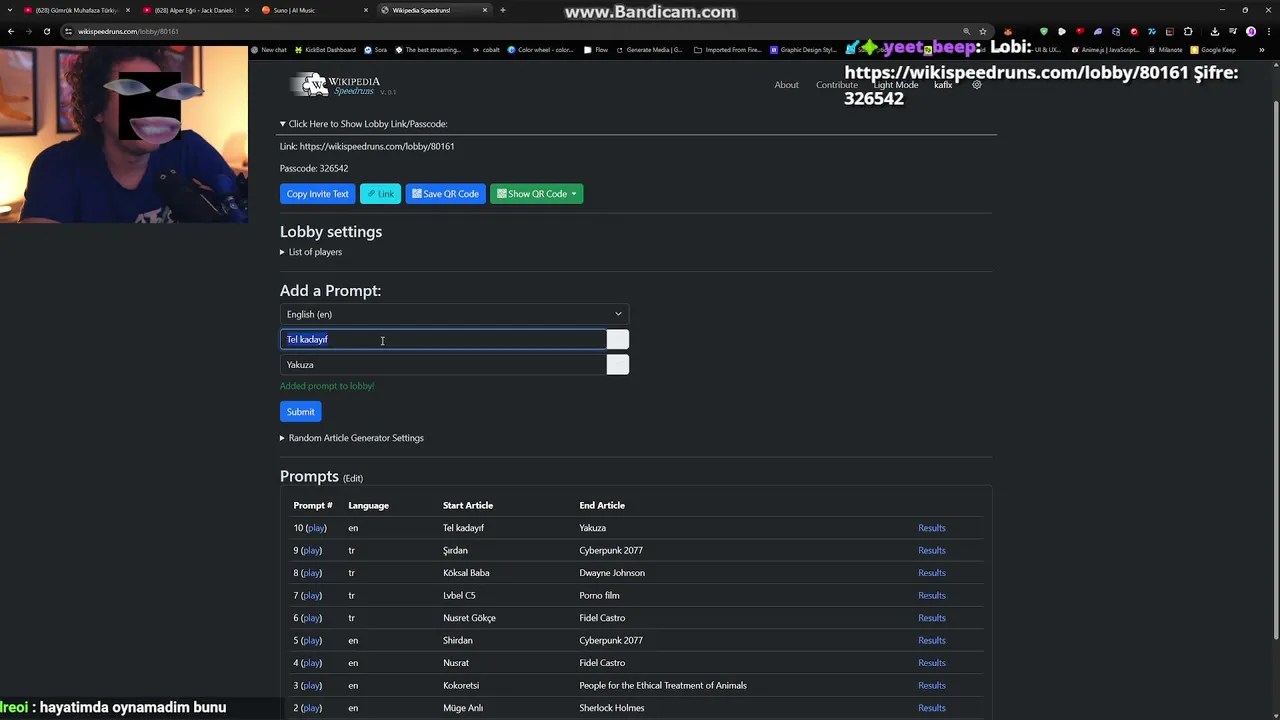The image size is (1280, 720).
Task: Open the Imported From Firefox bookmark folder
Action: click(728, 50)
